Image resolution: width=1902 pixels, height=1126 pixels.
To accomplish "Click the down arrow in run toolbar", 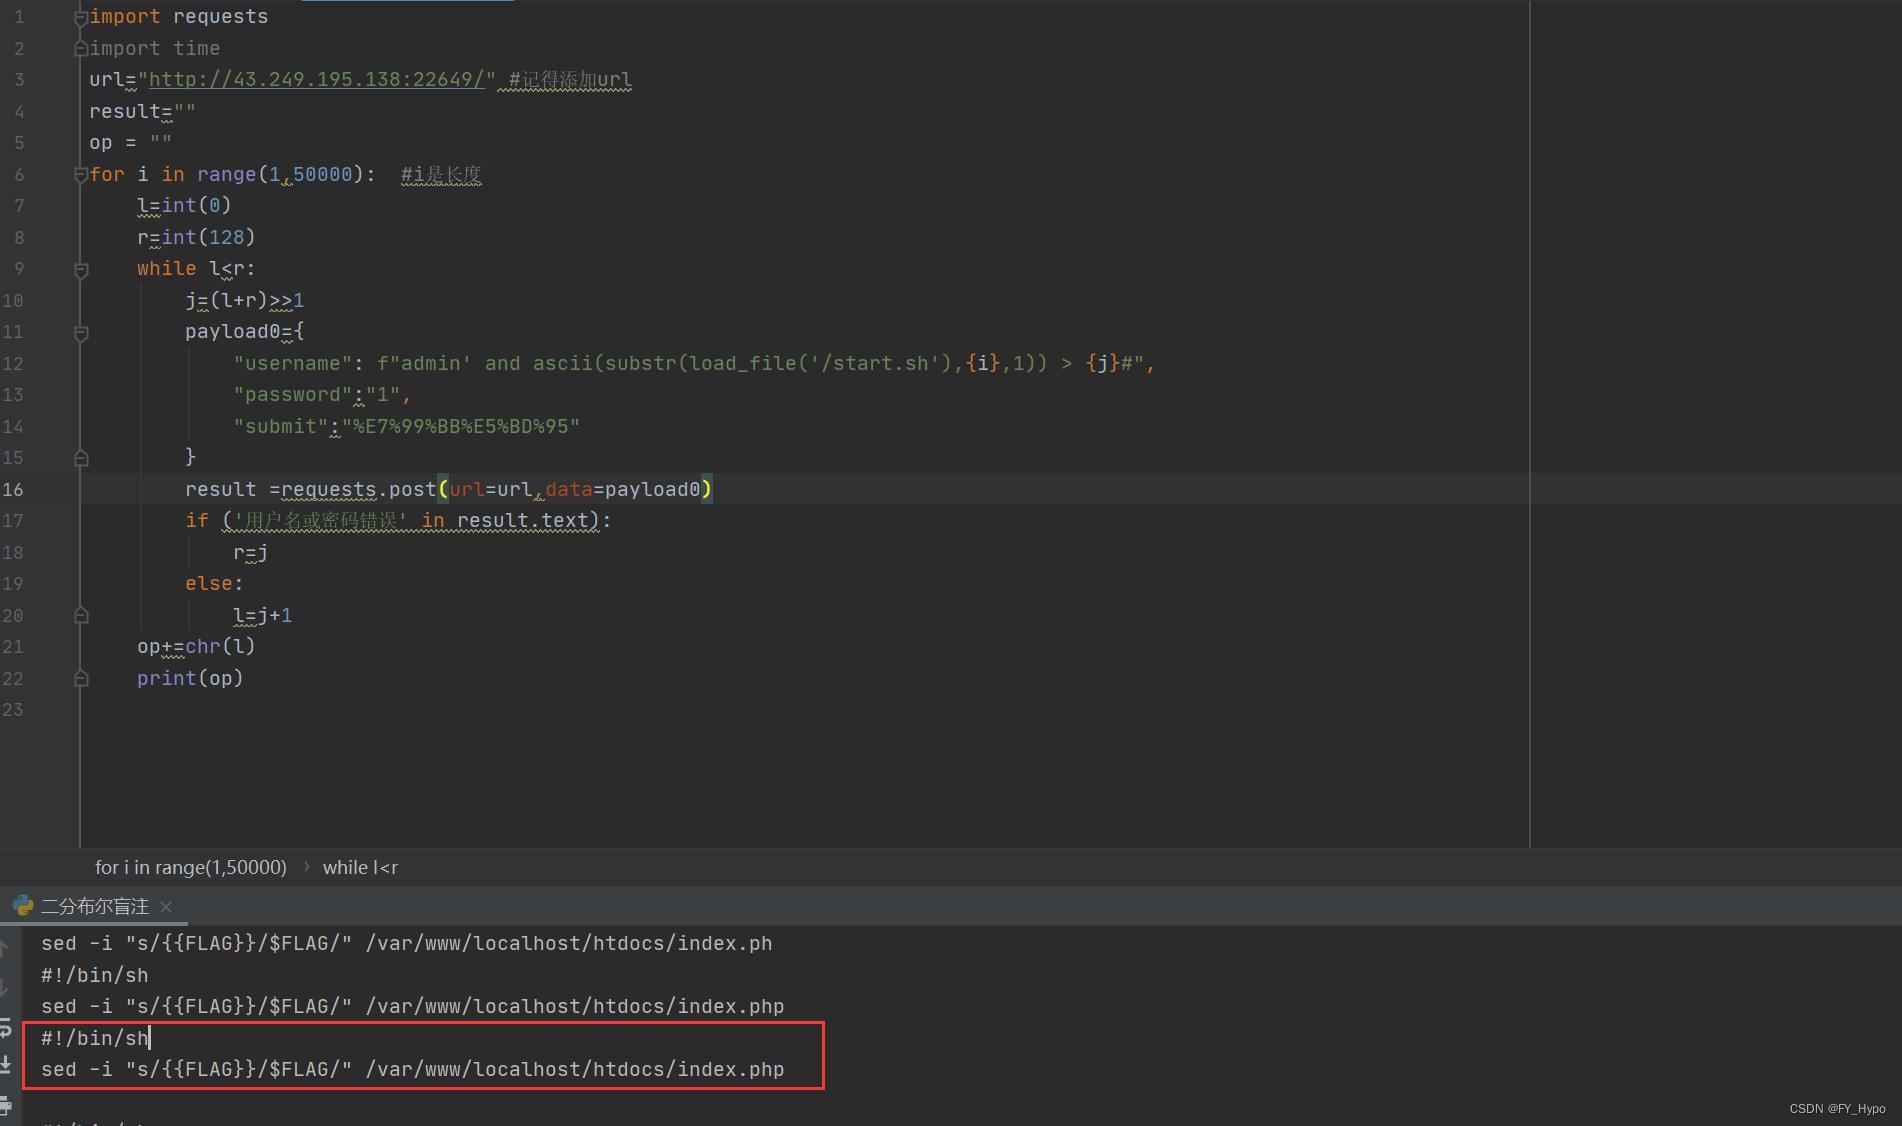I will [5, 988].
